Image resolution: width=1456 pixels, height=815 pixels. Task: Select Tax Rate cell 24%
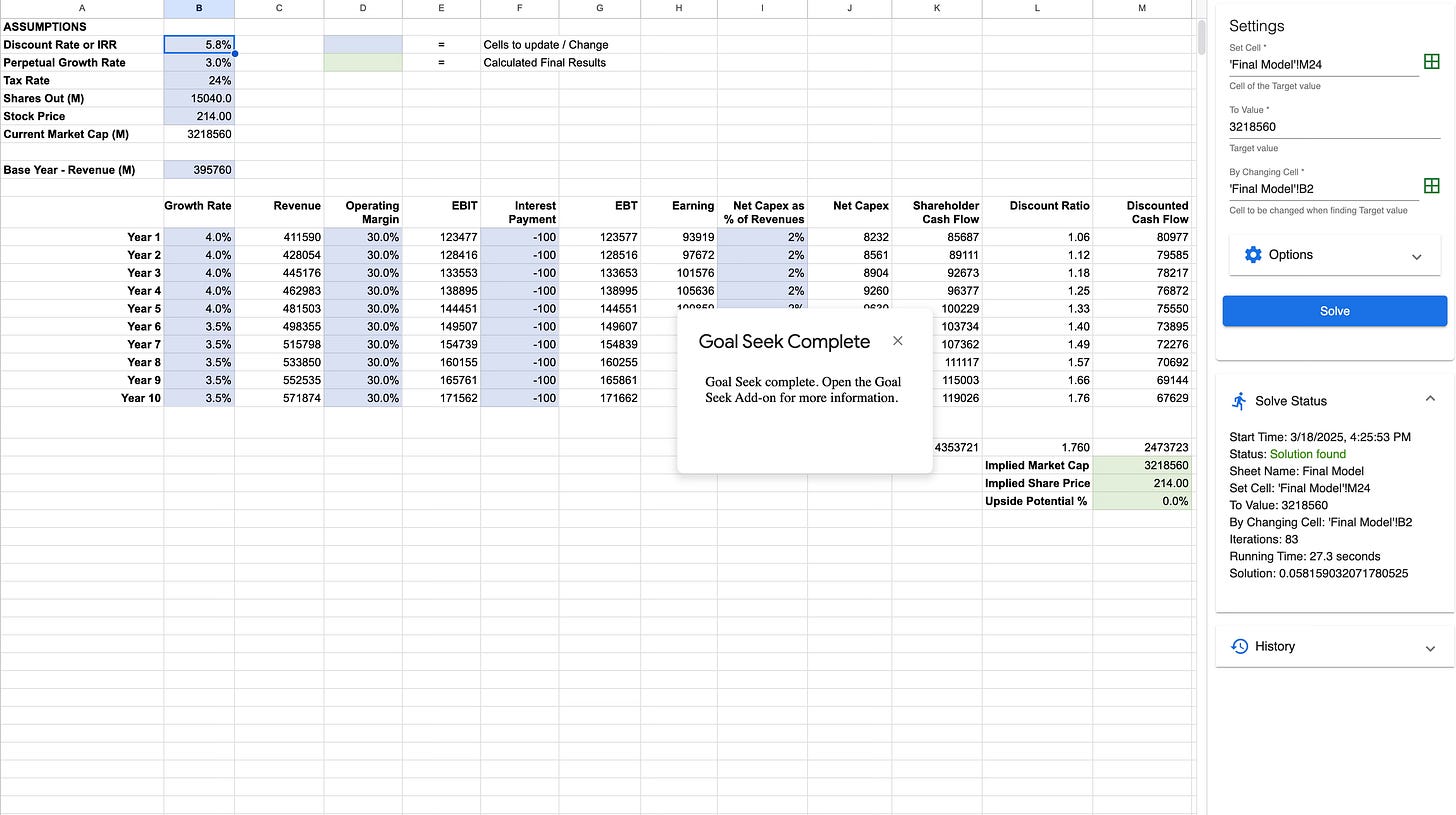click(x=199, y=81)
